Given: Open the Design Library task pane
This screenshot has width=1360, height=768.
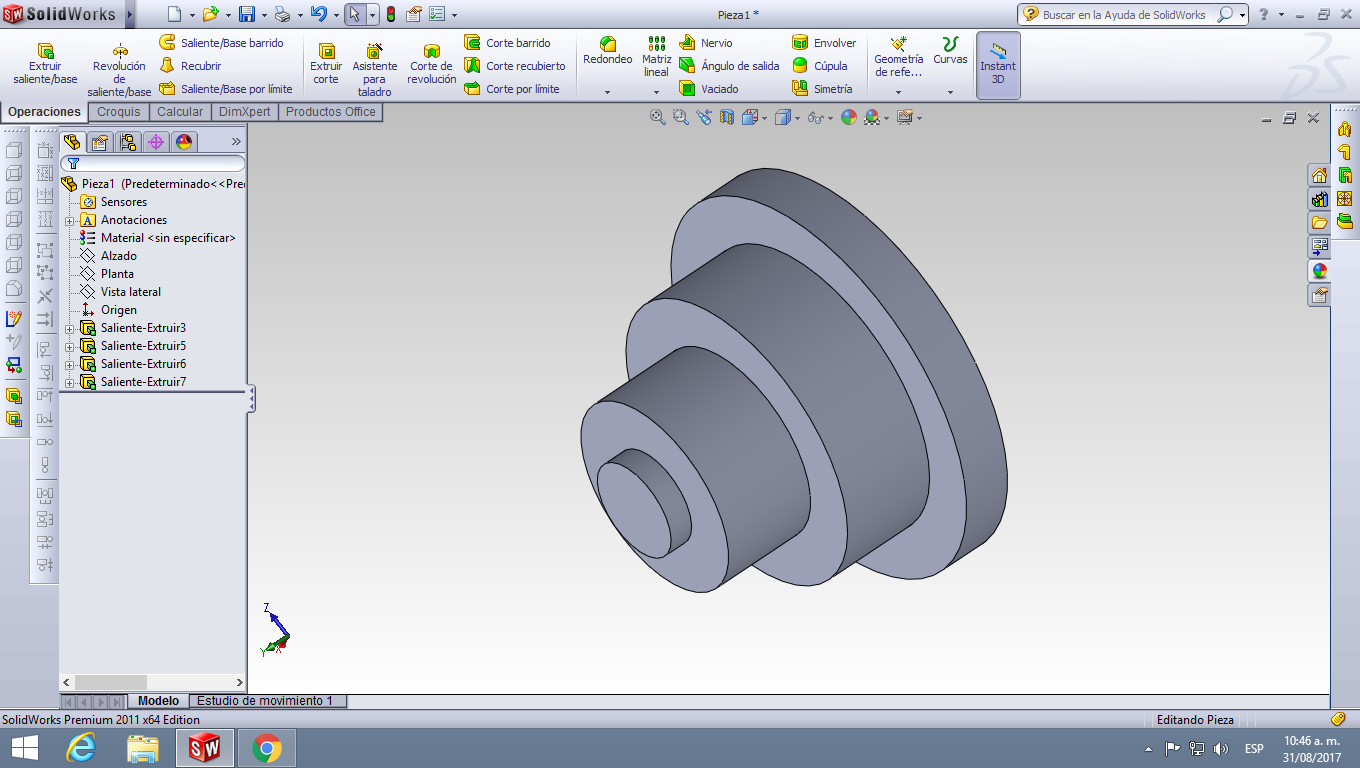Looking at the screenshot, I should click(x=1318, y=199).
